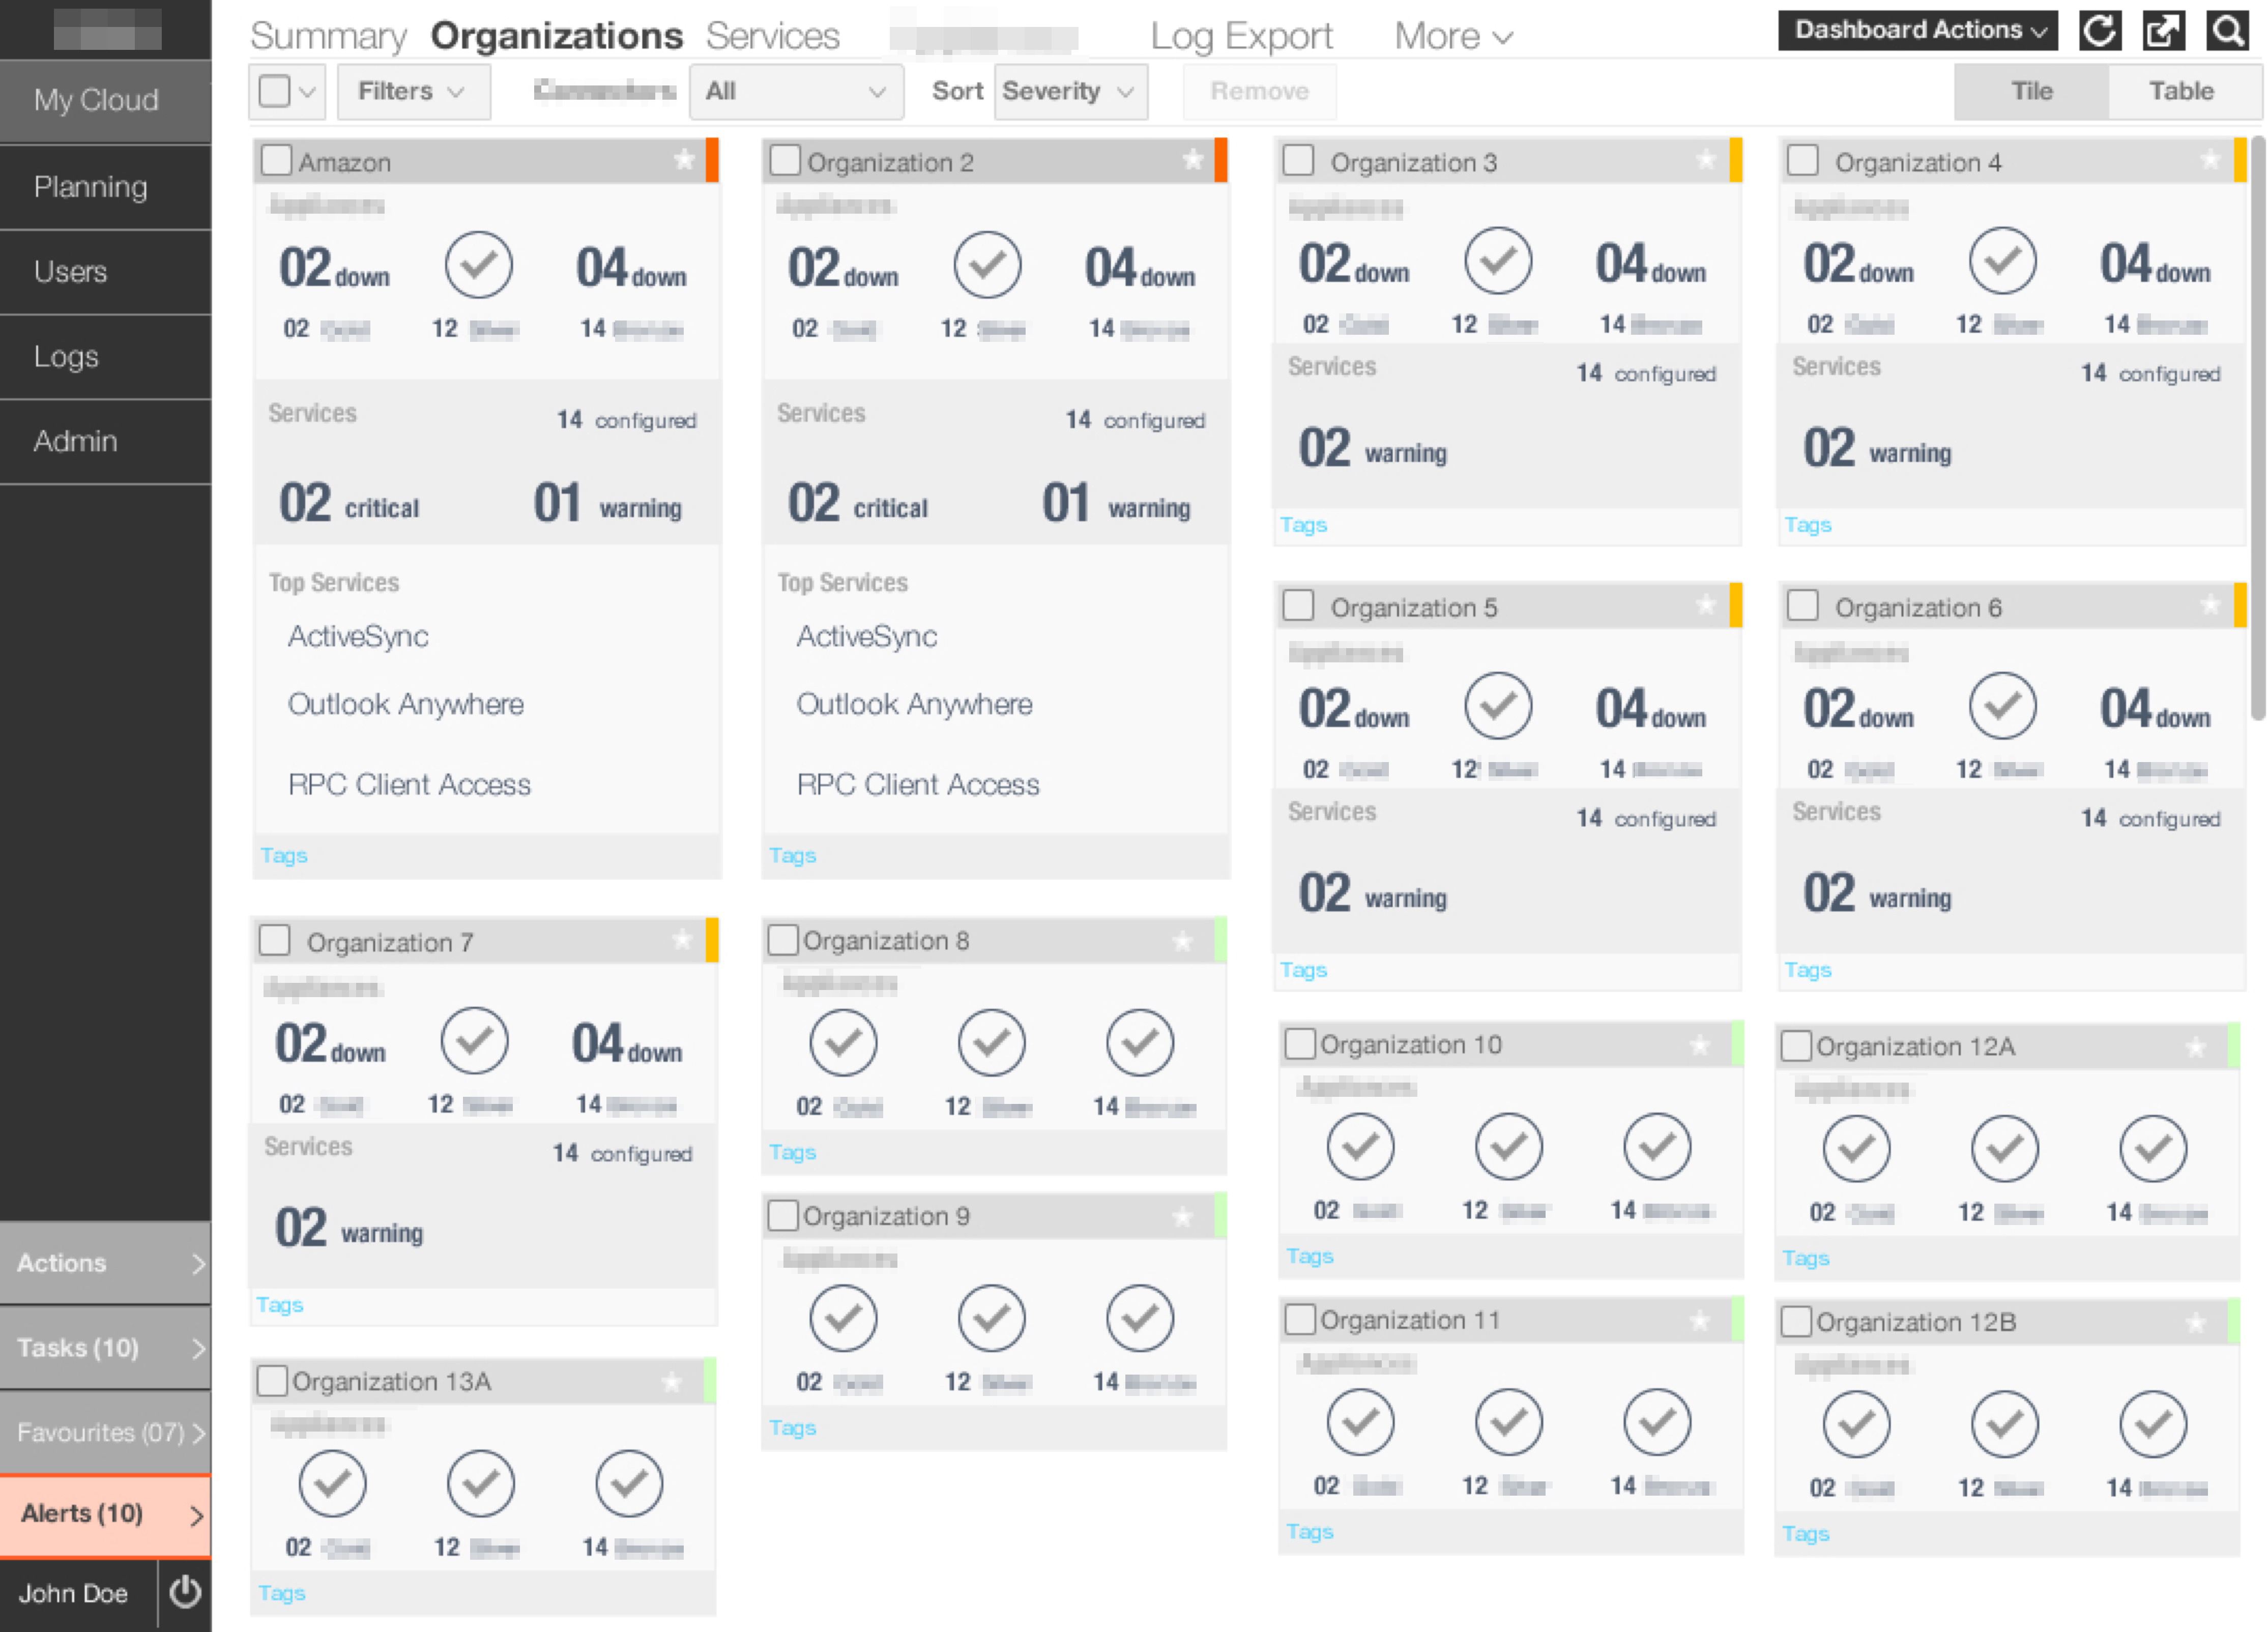This screenshot has width=2268, height=1632.
Task: Click the orange severity bar on Organization 2
Action: pyautogui.click(x=1221, y=160)
